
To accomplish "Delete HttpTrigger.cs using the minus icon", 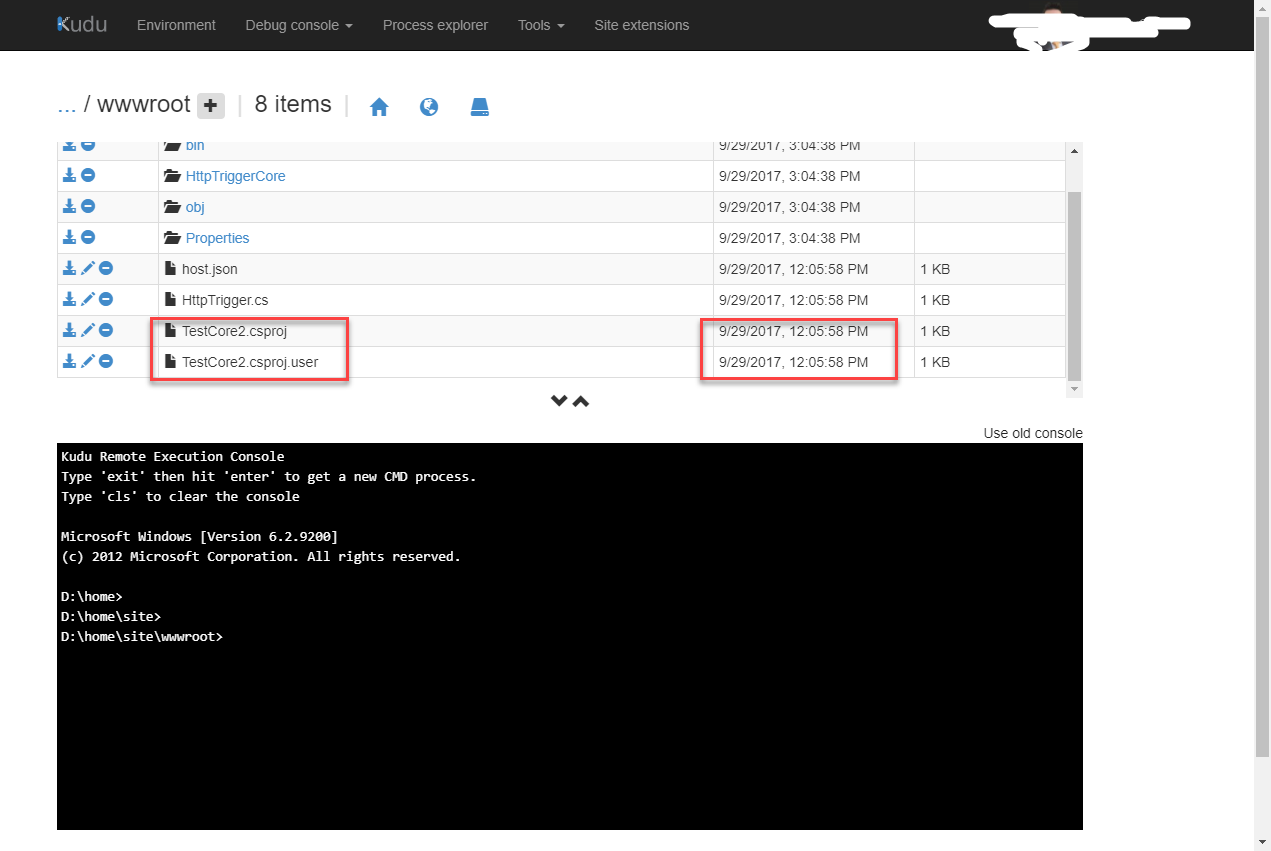I will pos(105,299).
